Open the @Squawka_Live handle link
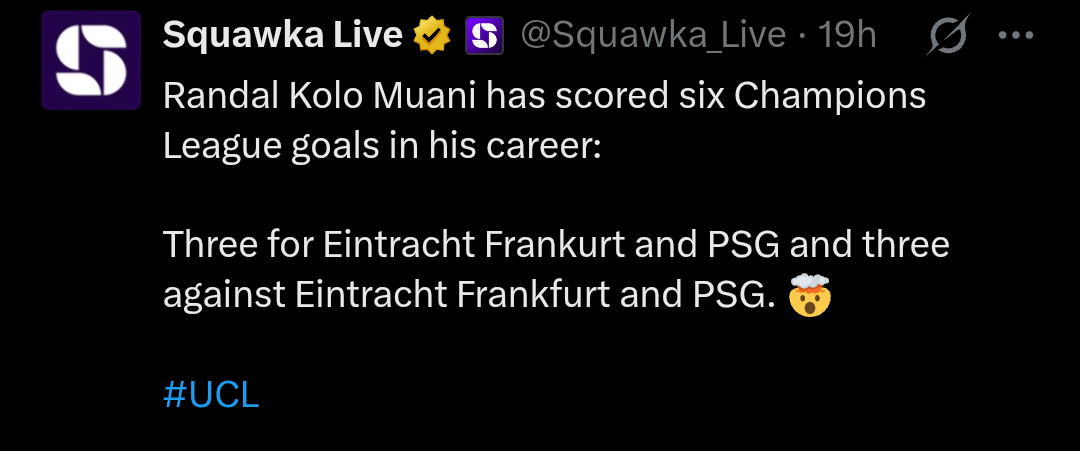Screen dimensions: 1080x451 (x=653, y=37)
